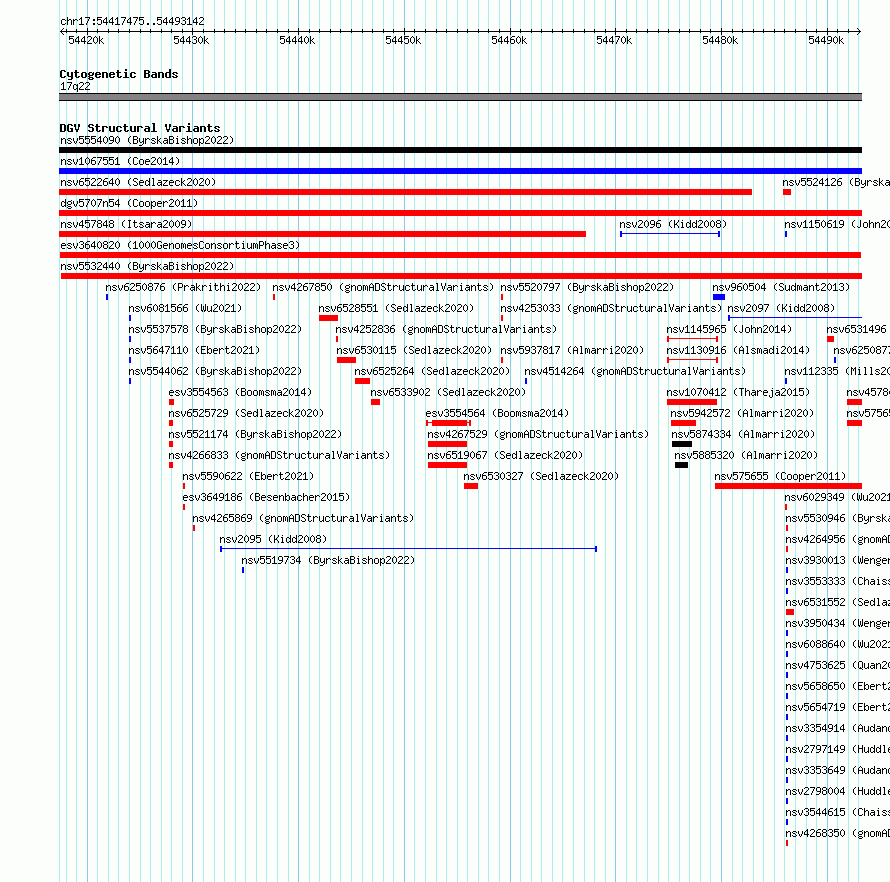Image resolution: width=890 pixels, height=882 pixels.
Task: Click the nsv5532440 (ByrskaBishop2022) label
Action: 147,266
